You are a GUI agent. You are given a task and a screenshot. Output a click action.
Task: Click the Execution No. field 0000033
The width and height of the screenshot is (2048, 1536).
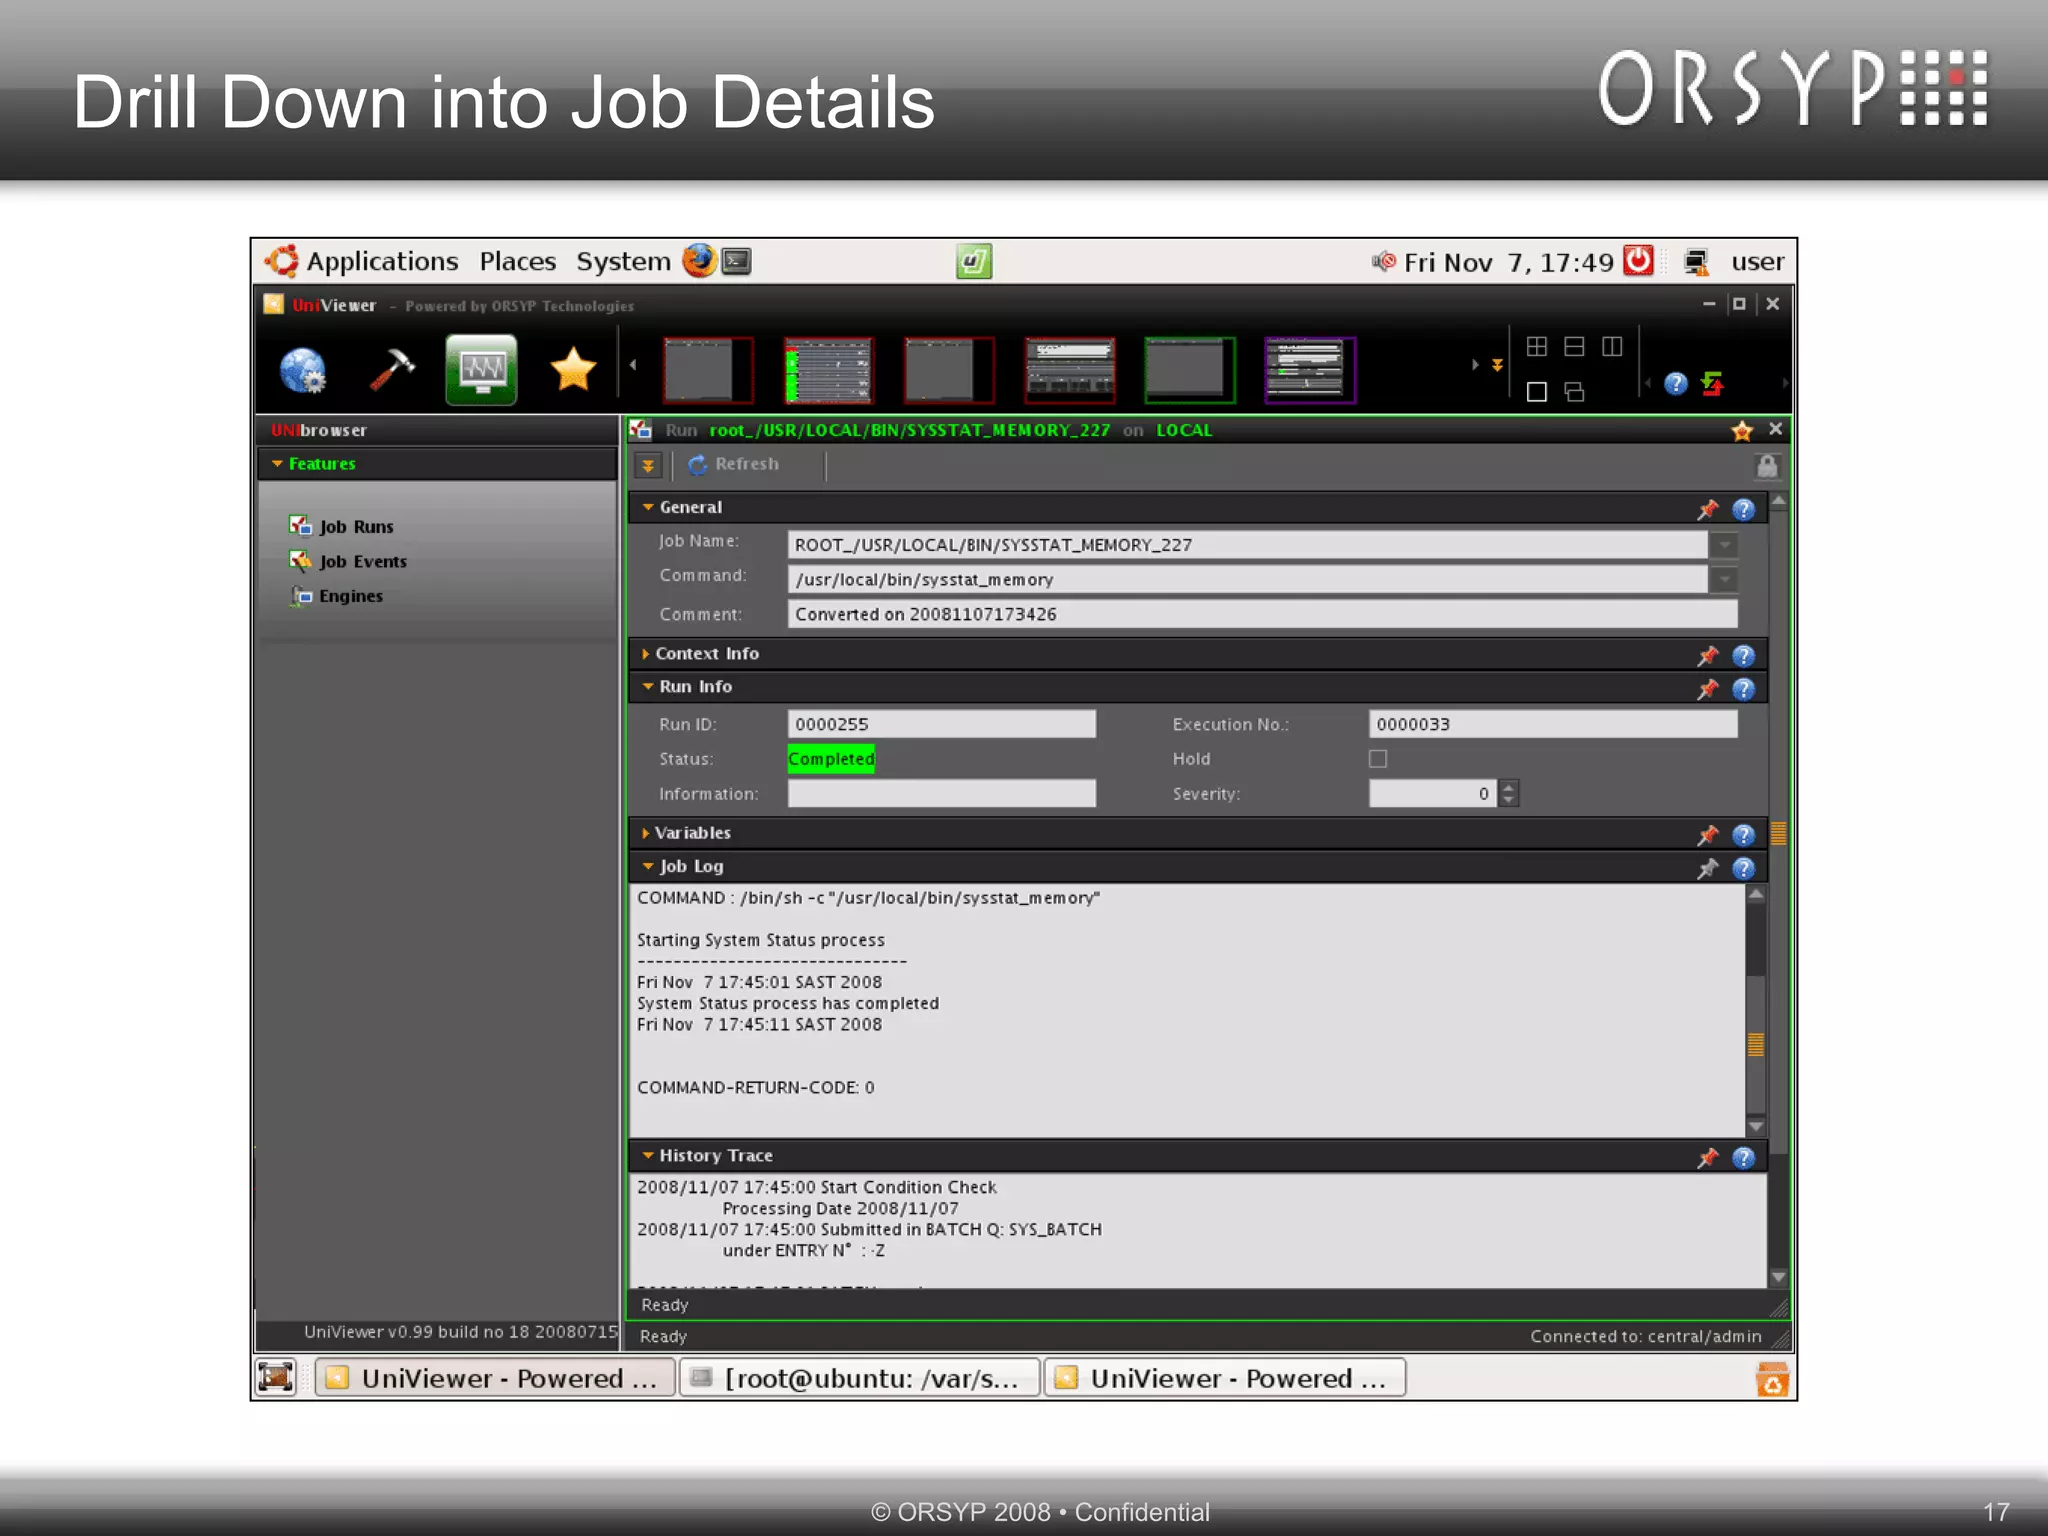click(x=1552, y=724)
